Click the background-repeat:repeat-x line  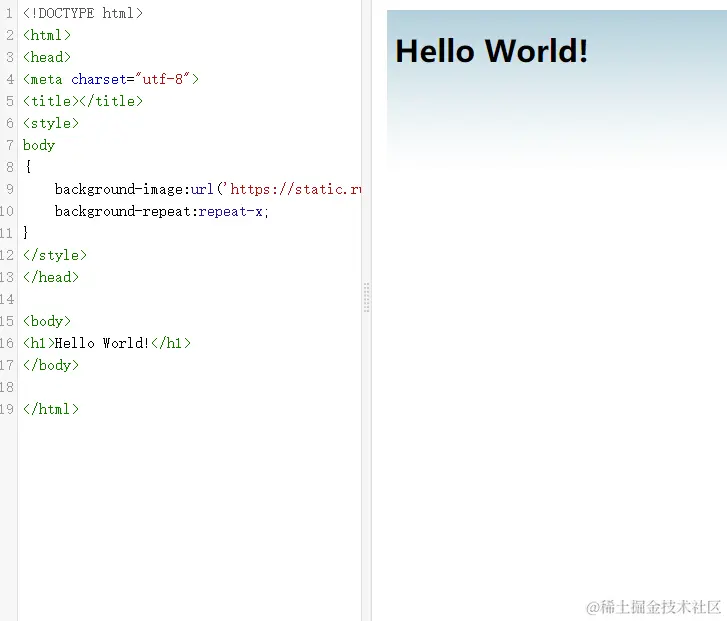162,211
